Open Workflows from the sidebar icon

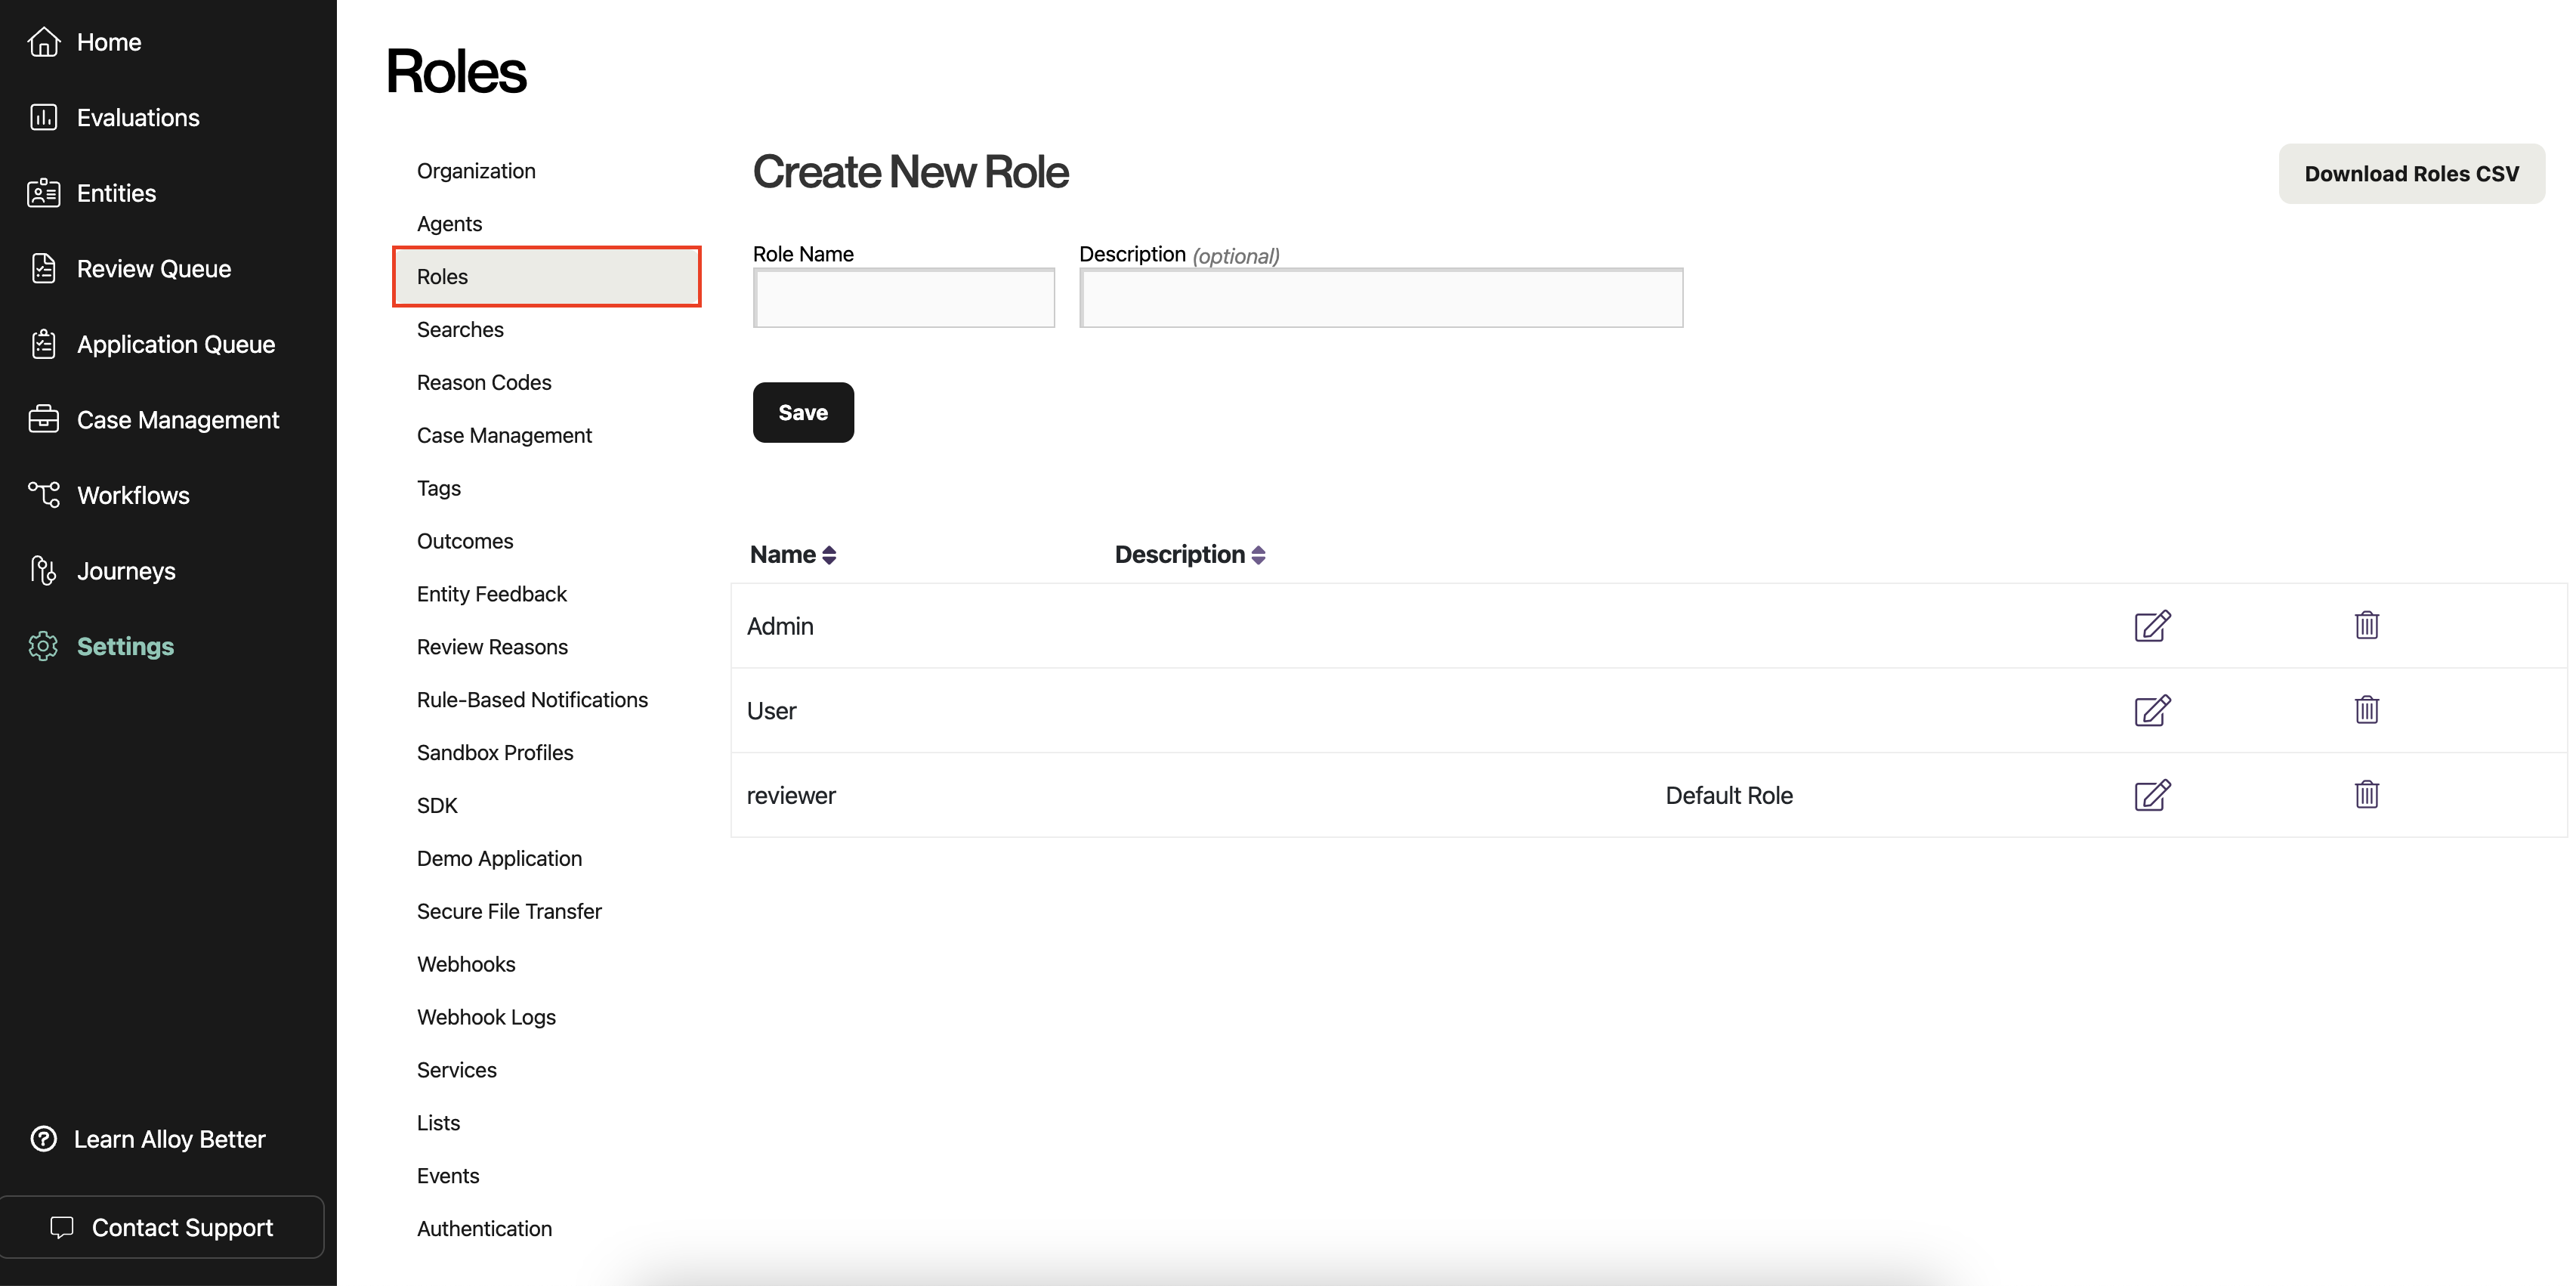click(x=44, y=495)
